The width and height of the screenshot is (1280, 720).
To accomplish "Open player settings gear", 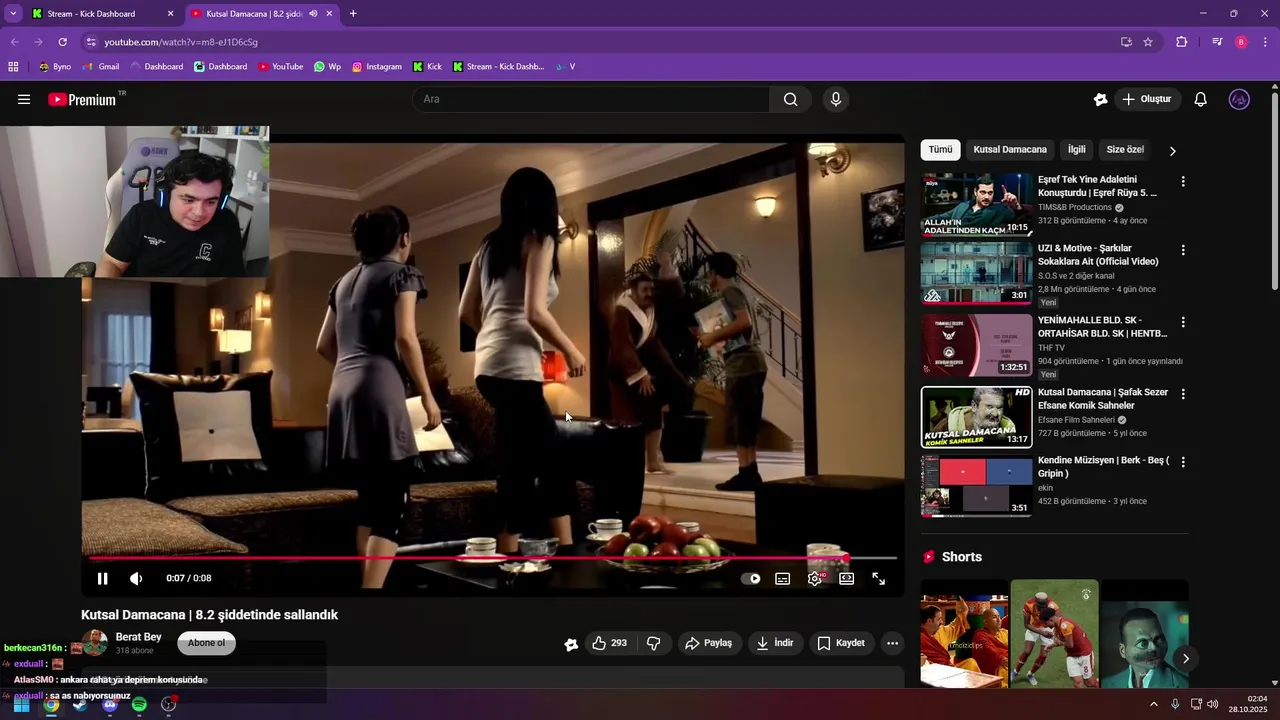I will click(x=815, y=578).
